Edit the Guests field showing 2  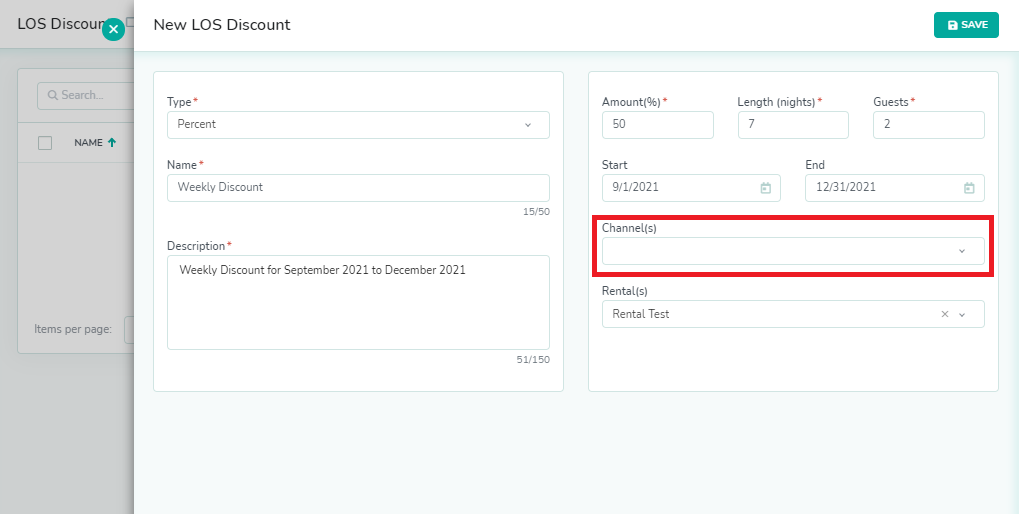(x=929, y=125)
